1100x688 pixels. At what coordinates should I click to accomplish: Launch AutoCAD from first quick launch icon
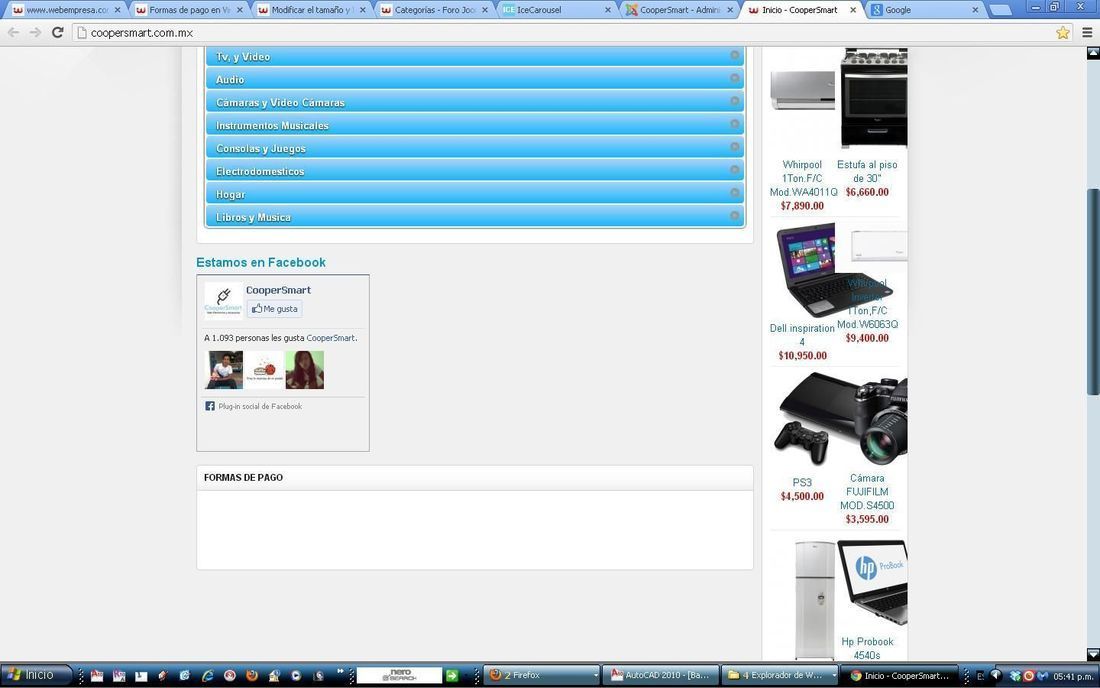click(x=97, y=675)
